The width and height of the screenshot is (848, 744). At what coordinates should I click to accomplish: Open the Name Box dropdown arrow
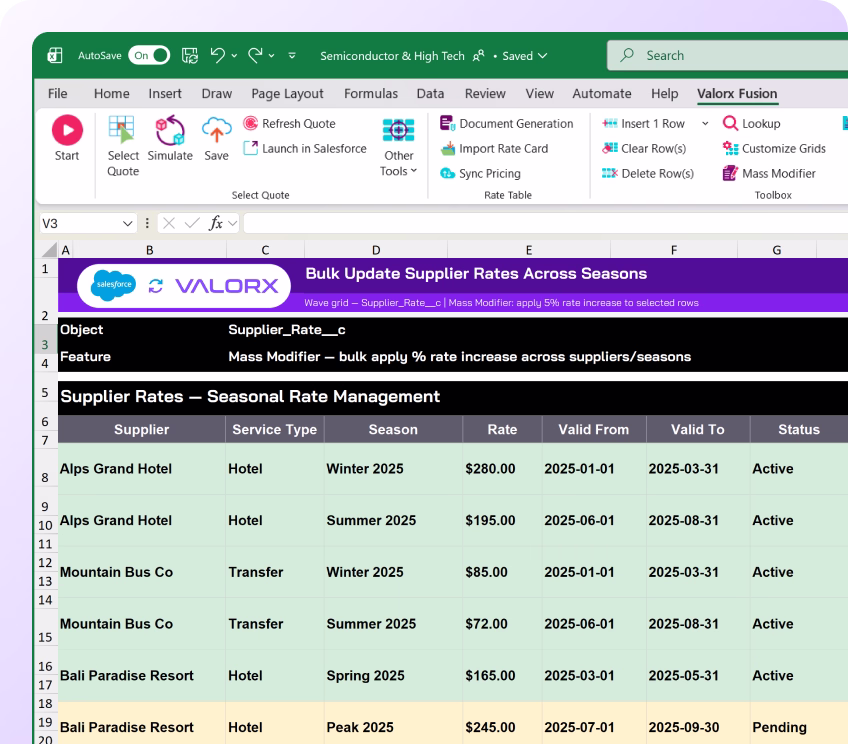coord(128,223)
